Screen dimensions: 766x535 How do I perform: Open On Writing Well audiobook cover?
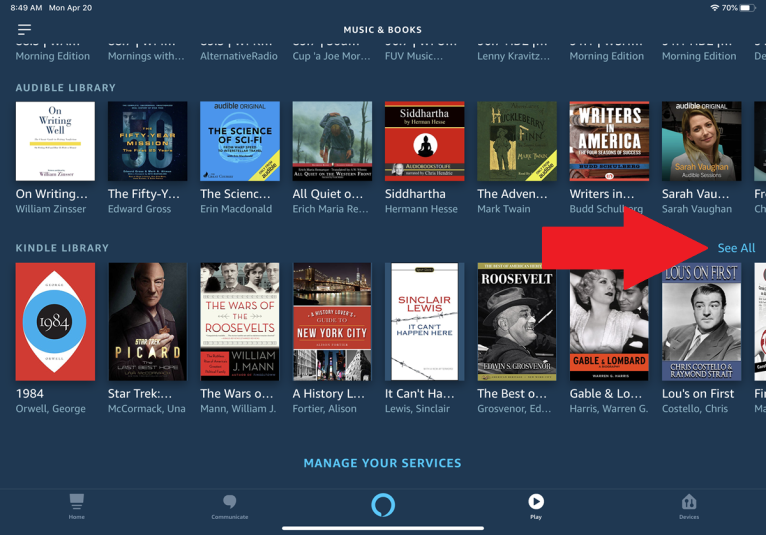pyautogui.click(x=55, y=141)
